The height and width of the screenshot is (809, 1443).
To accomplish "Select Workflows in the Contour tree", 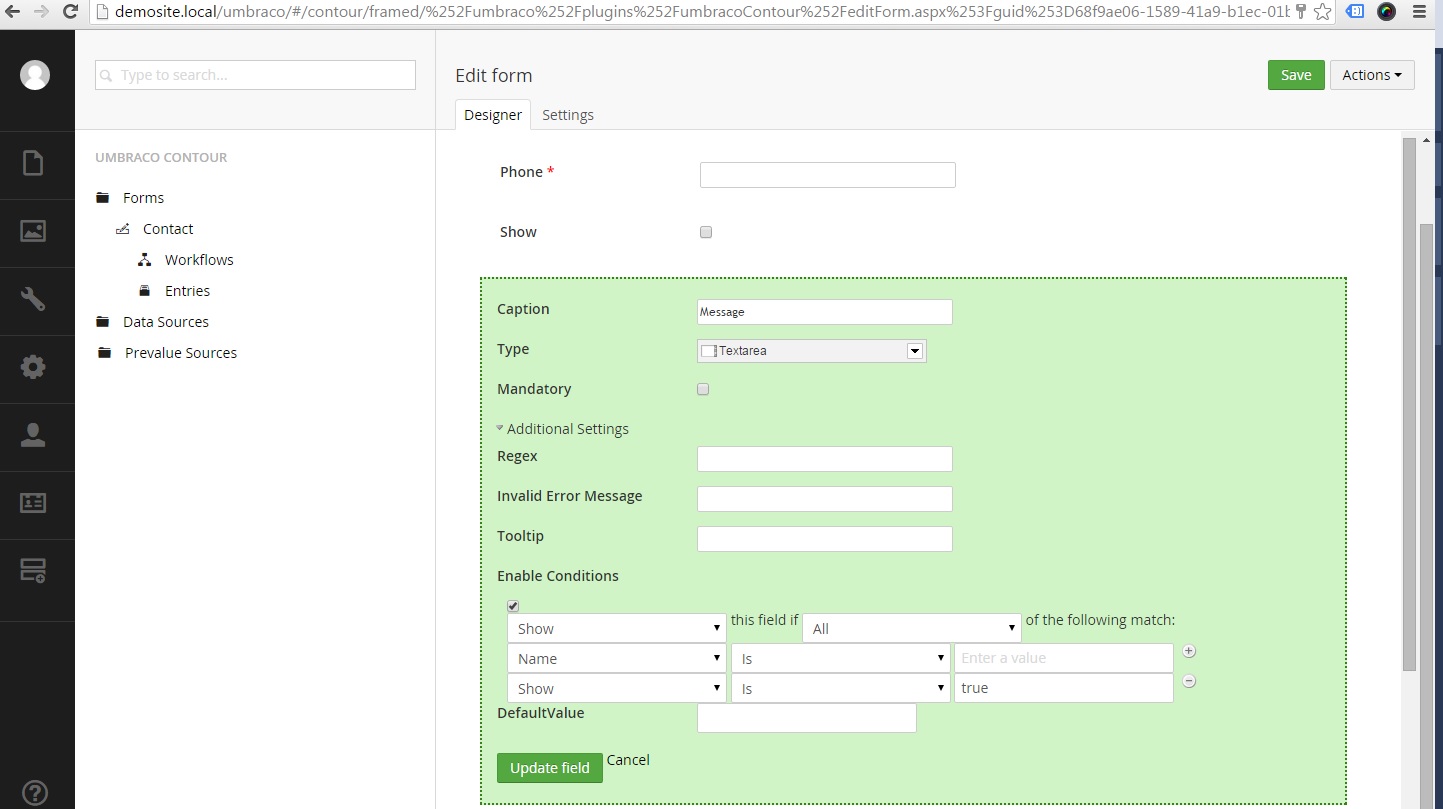I will coord(199,260).
